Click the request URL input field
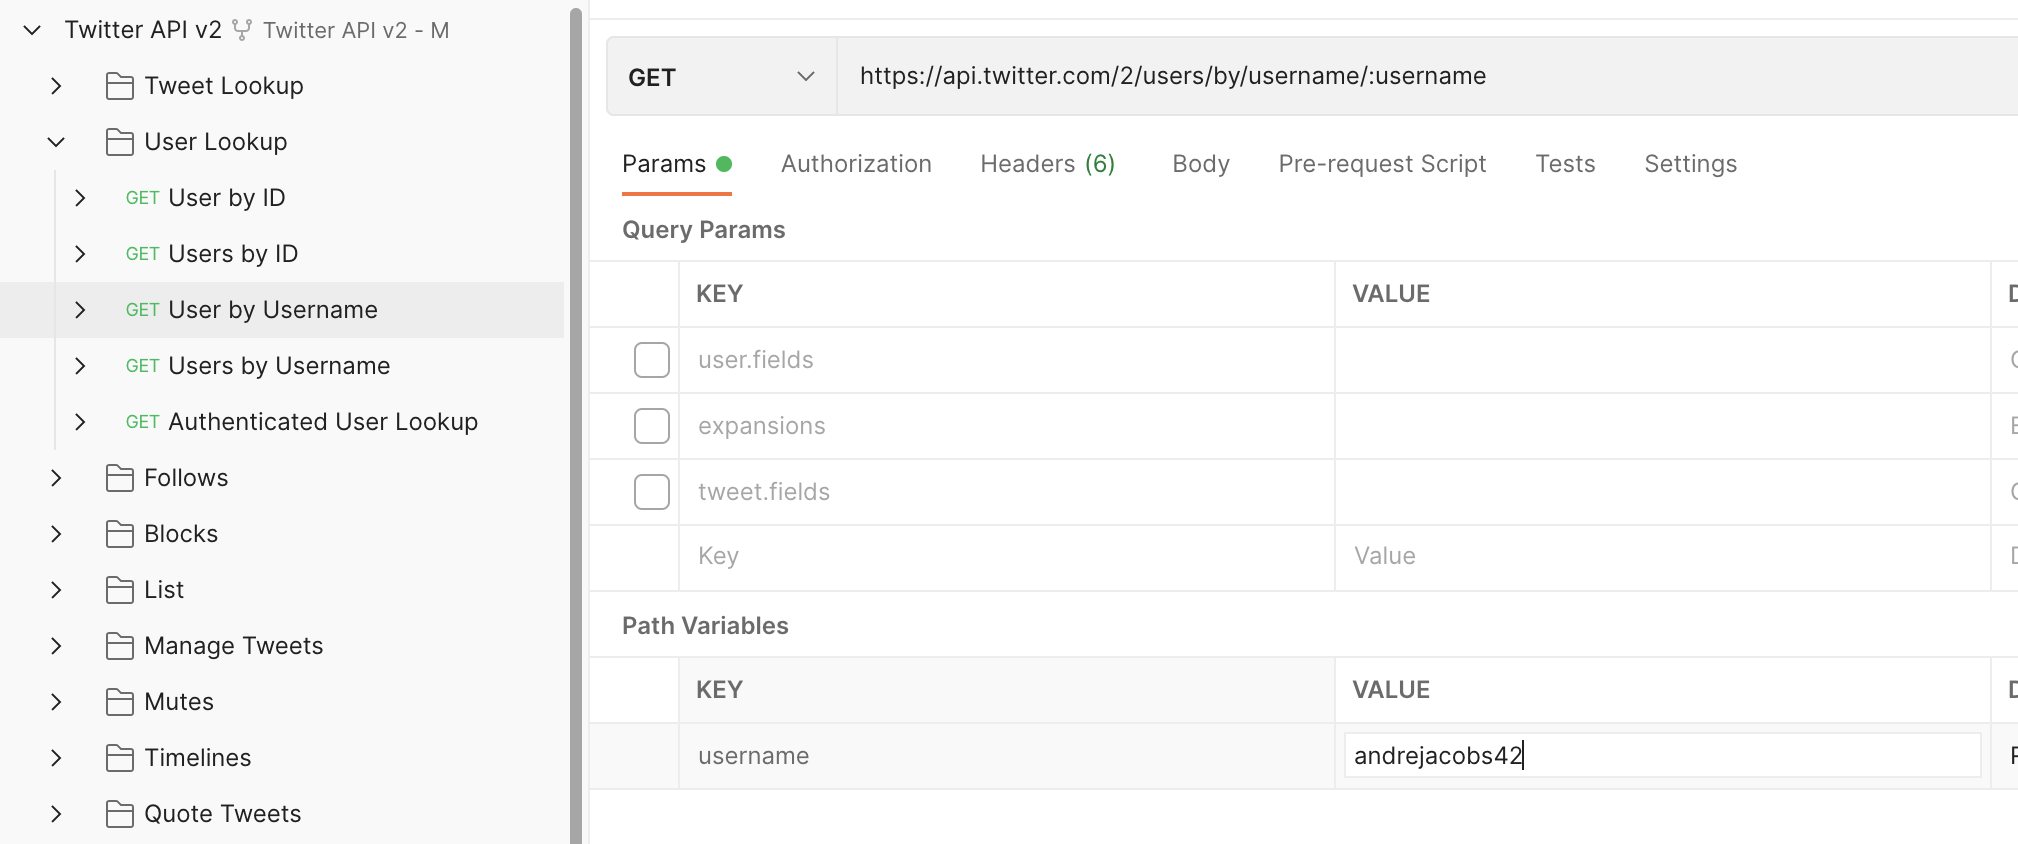 tap(1427, 77)
